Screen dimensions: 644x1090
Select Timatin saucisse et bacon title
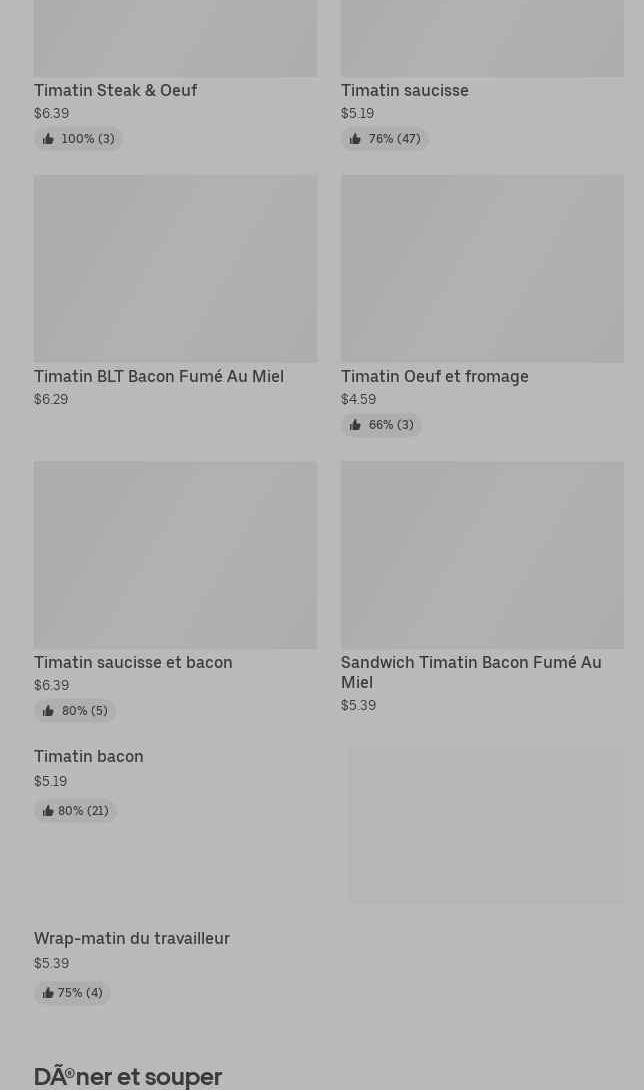(133, 662)
